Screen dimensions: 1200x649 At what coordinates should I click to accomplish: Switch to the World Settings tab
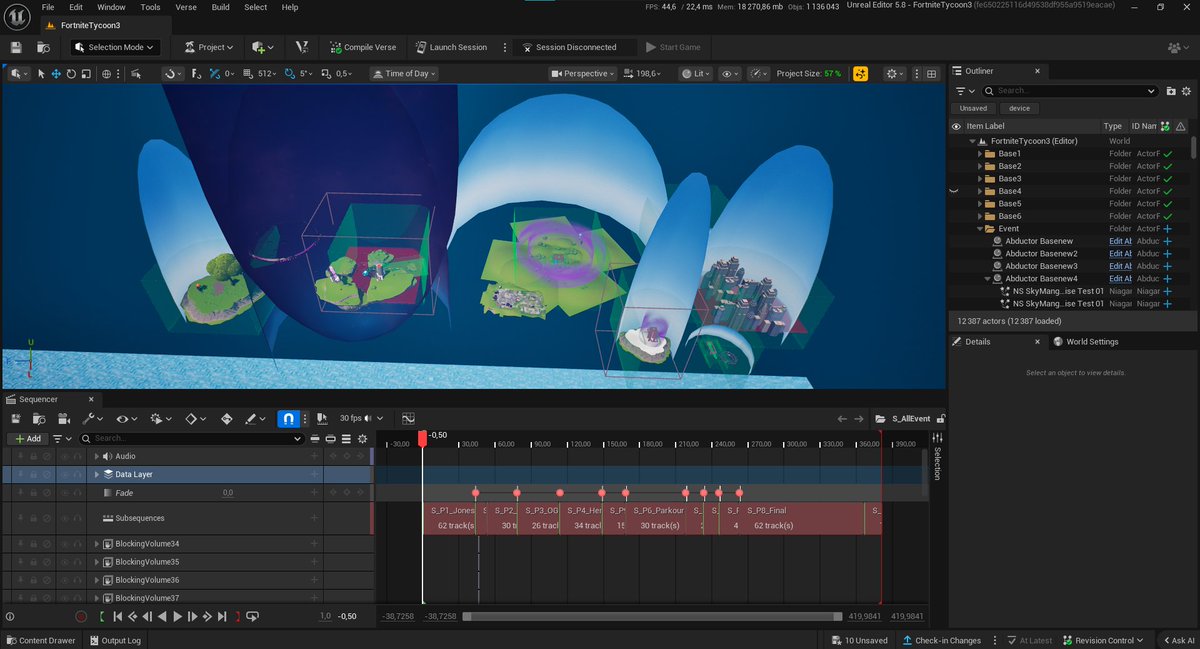click(1086, 342)
